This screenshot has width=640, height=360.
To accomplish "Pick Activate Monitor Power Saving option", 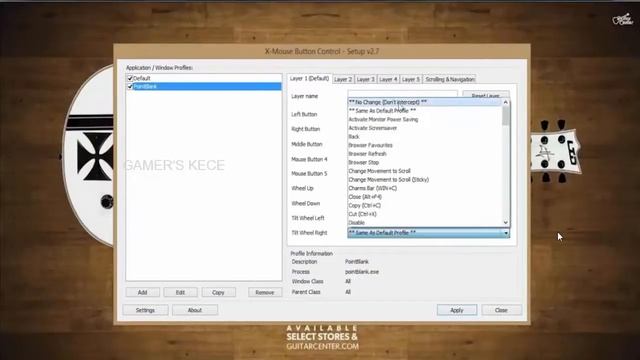I will pos(424,119).
